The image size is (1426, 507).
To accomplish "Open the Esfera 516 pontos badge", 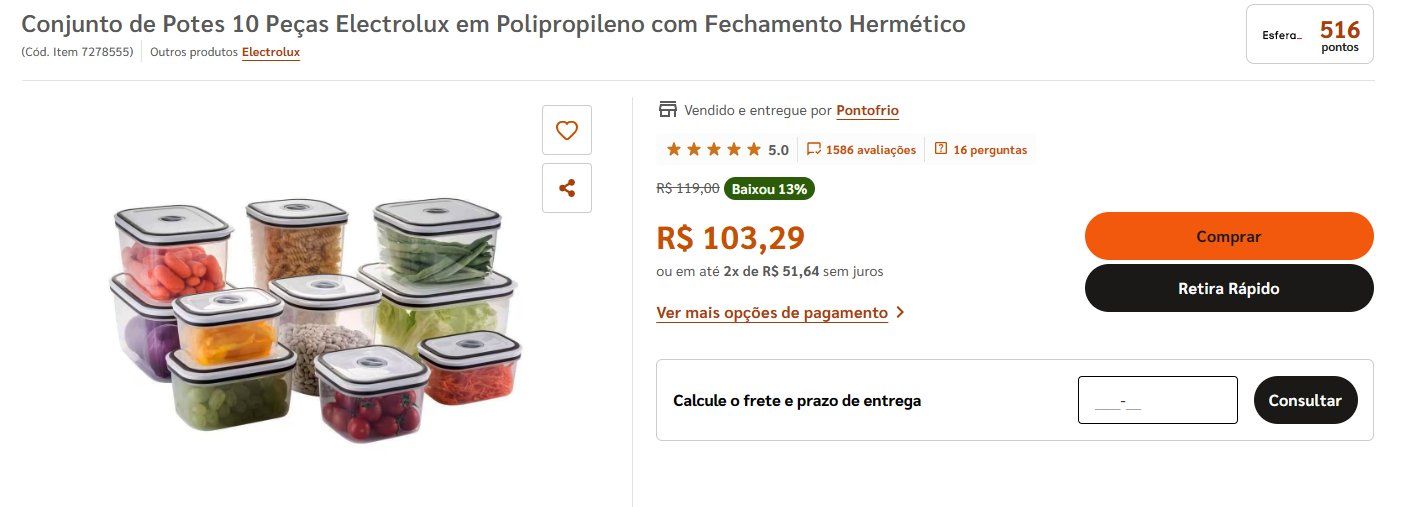I will 1310,34.
